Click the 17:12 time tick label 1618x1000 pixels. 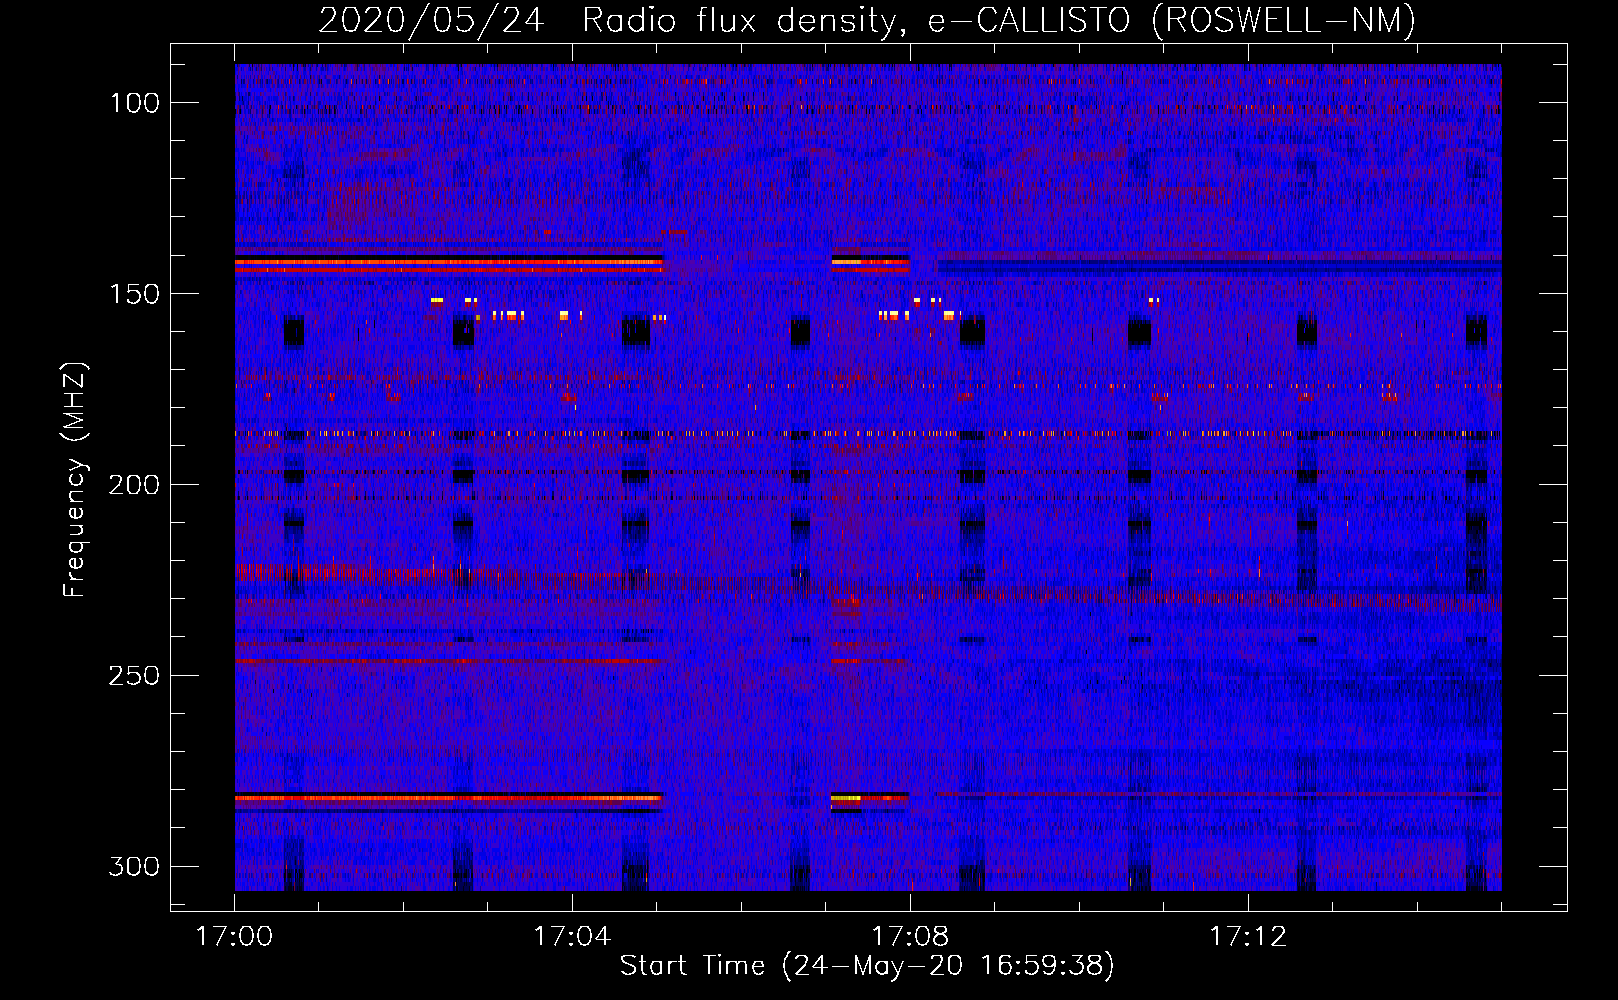click(1248, 937)
